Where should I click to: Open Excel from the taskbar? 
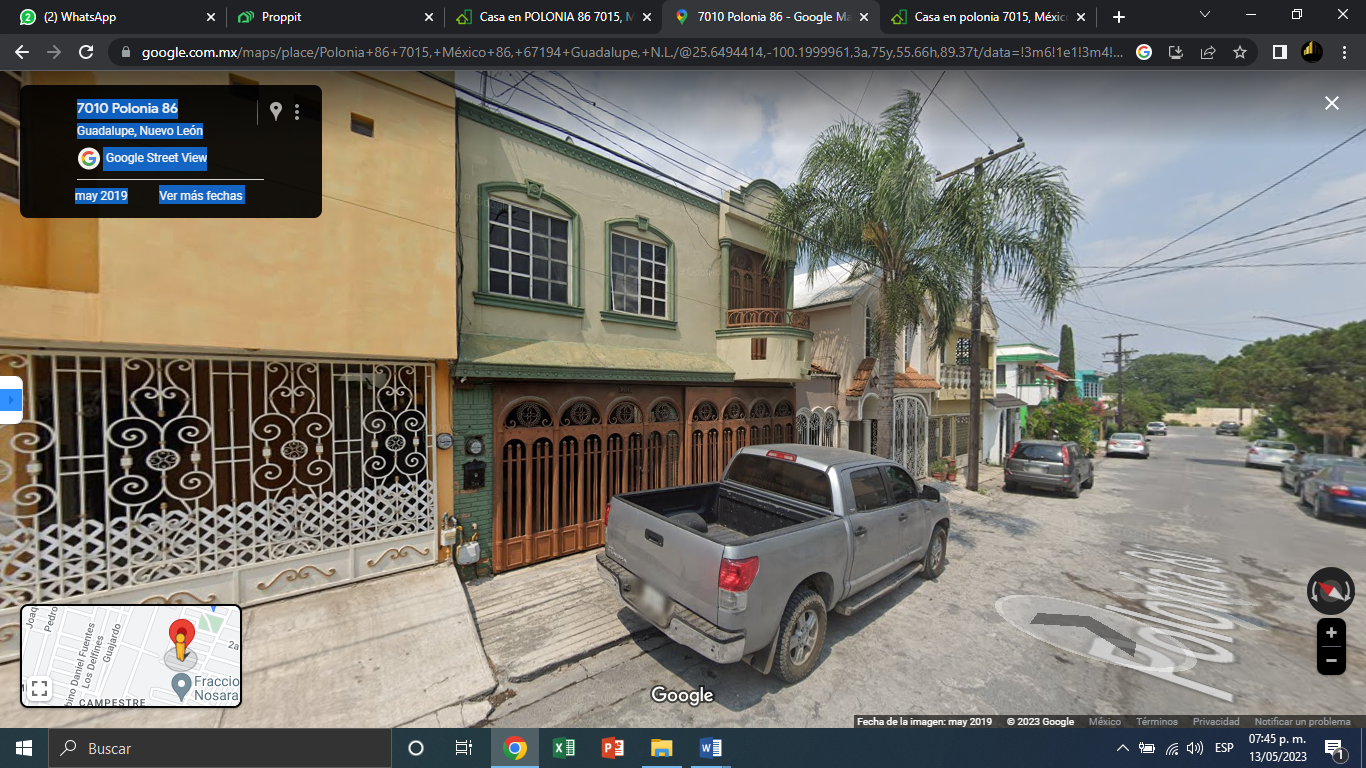(x=563, y=748)
